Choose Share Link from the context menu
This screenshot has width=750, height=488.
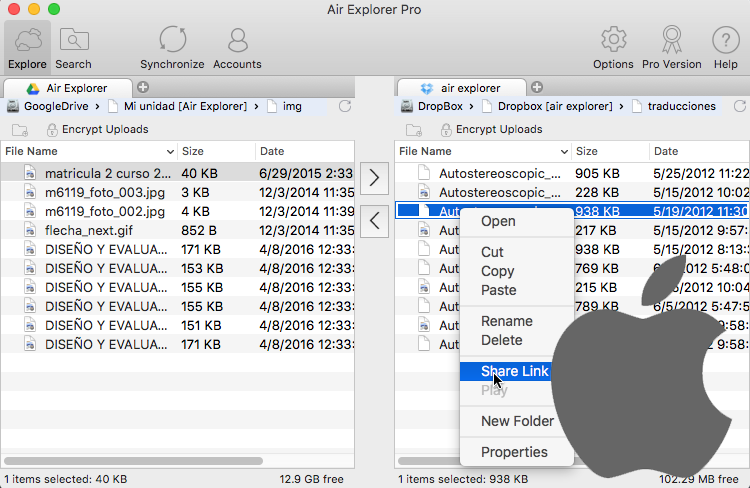tap(514, 371)
